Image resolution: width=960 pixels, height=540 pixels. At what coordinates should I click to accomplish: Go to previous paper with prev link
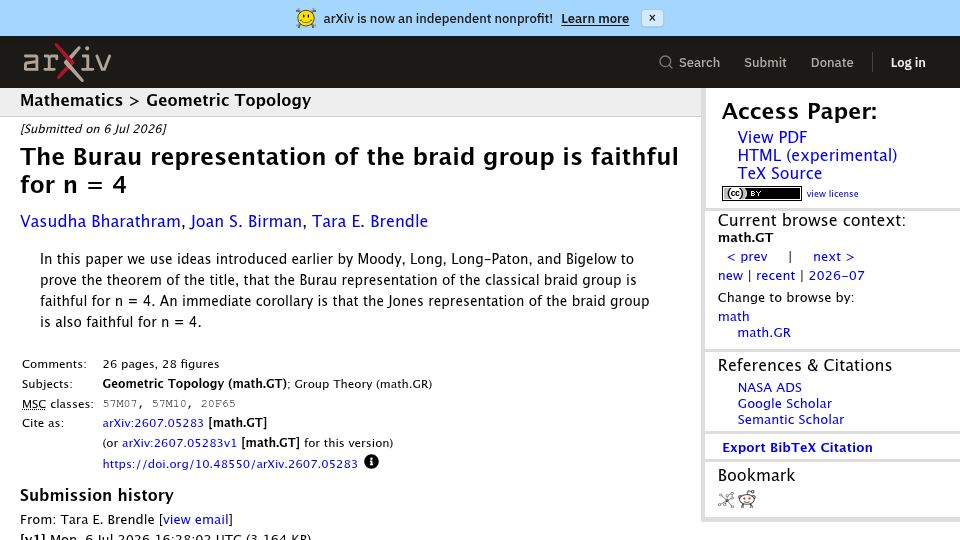tap(747, 257)
